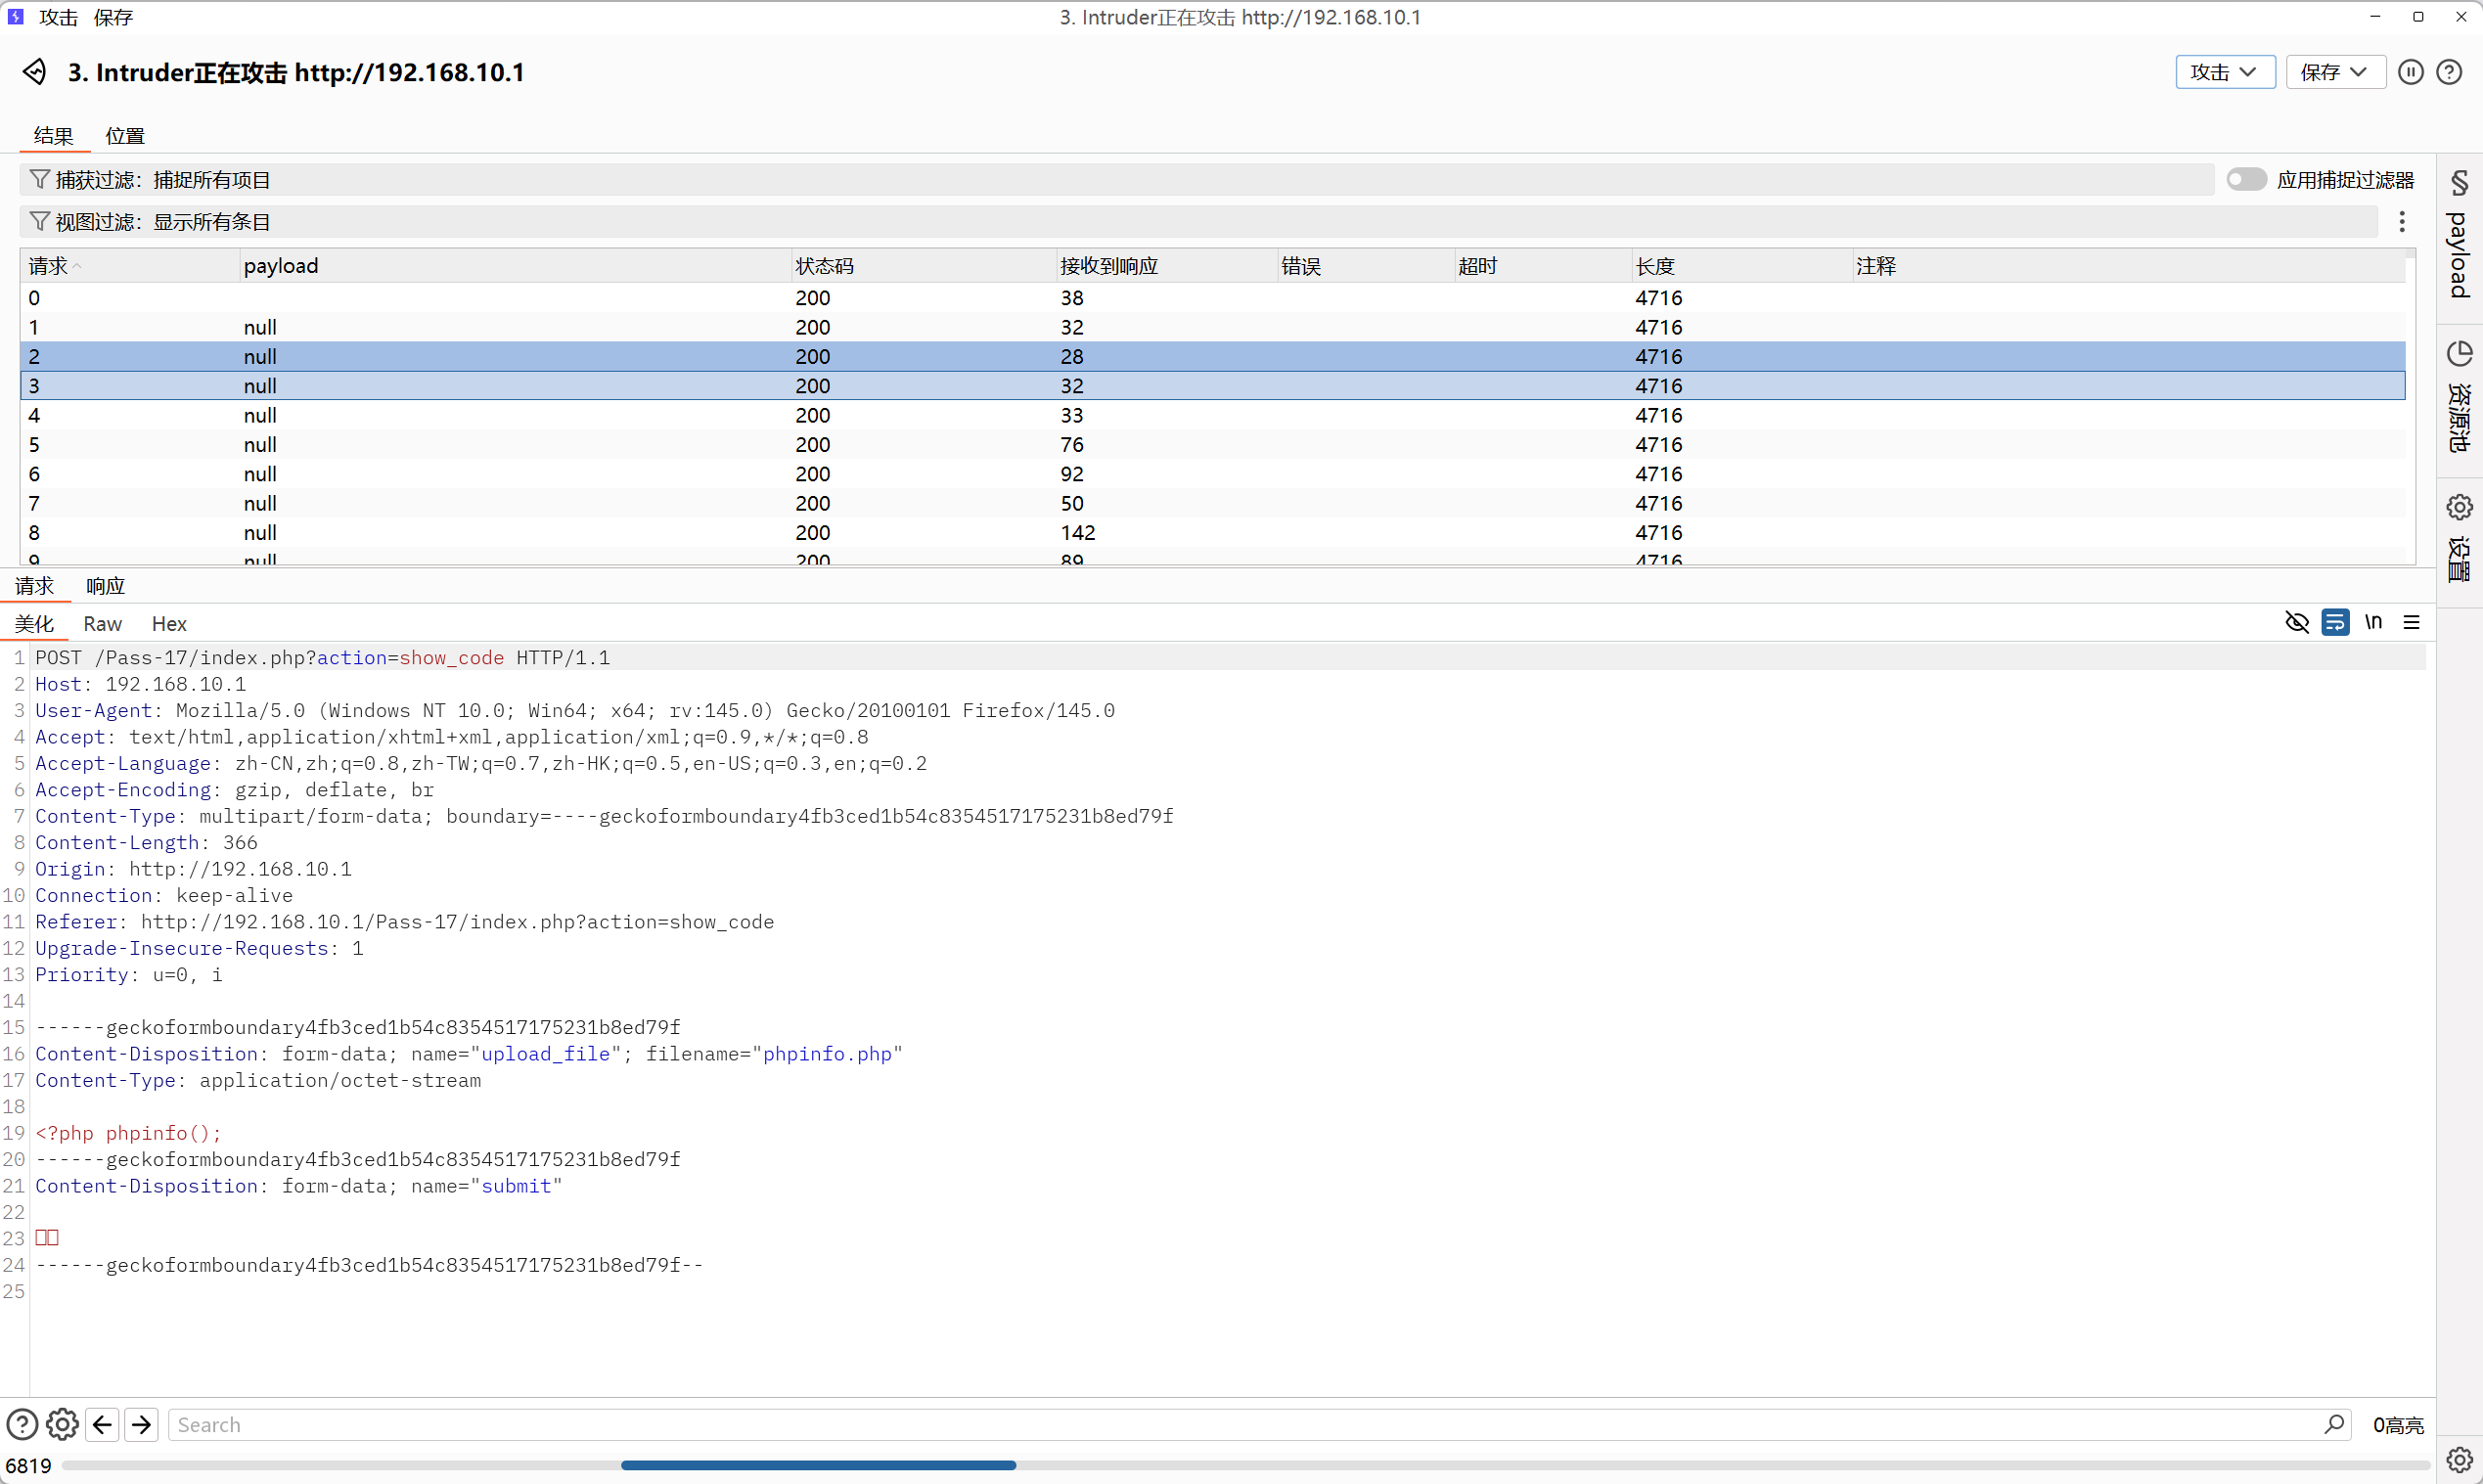Switch to the 响应 tab
This screenshot has width=2483, height=1484.
(105, 586)
